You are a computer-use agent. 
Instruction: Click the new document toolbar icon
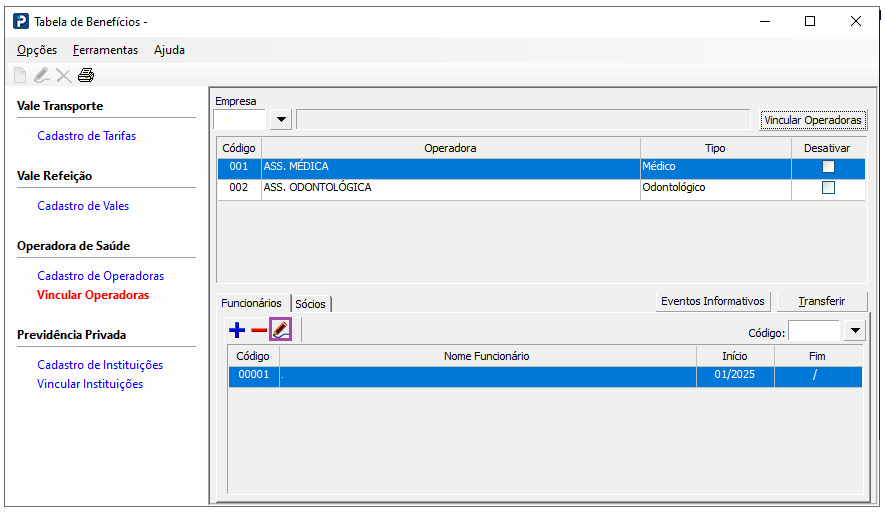(20, 75)
